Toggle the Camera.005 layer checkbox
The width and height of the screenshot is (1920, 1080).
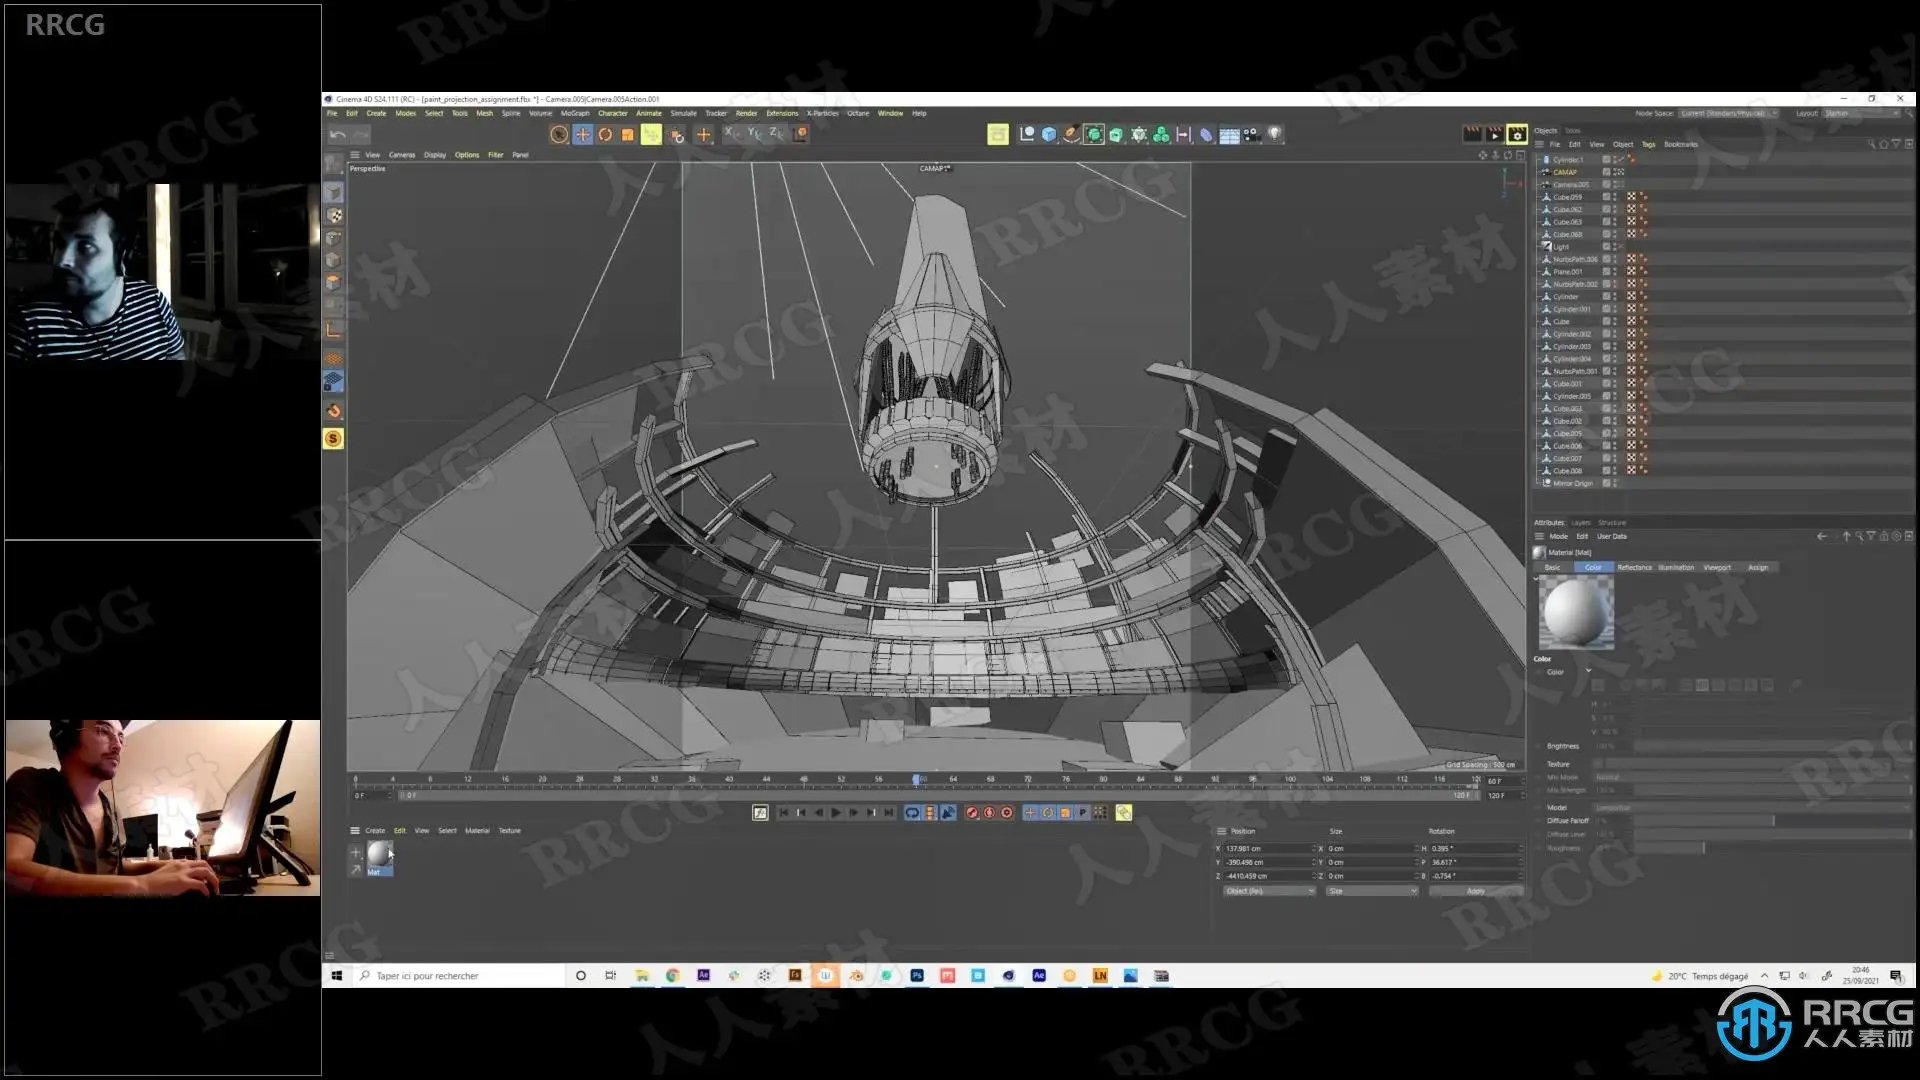[x=1606, y=185]
